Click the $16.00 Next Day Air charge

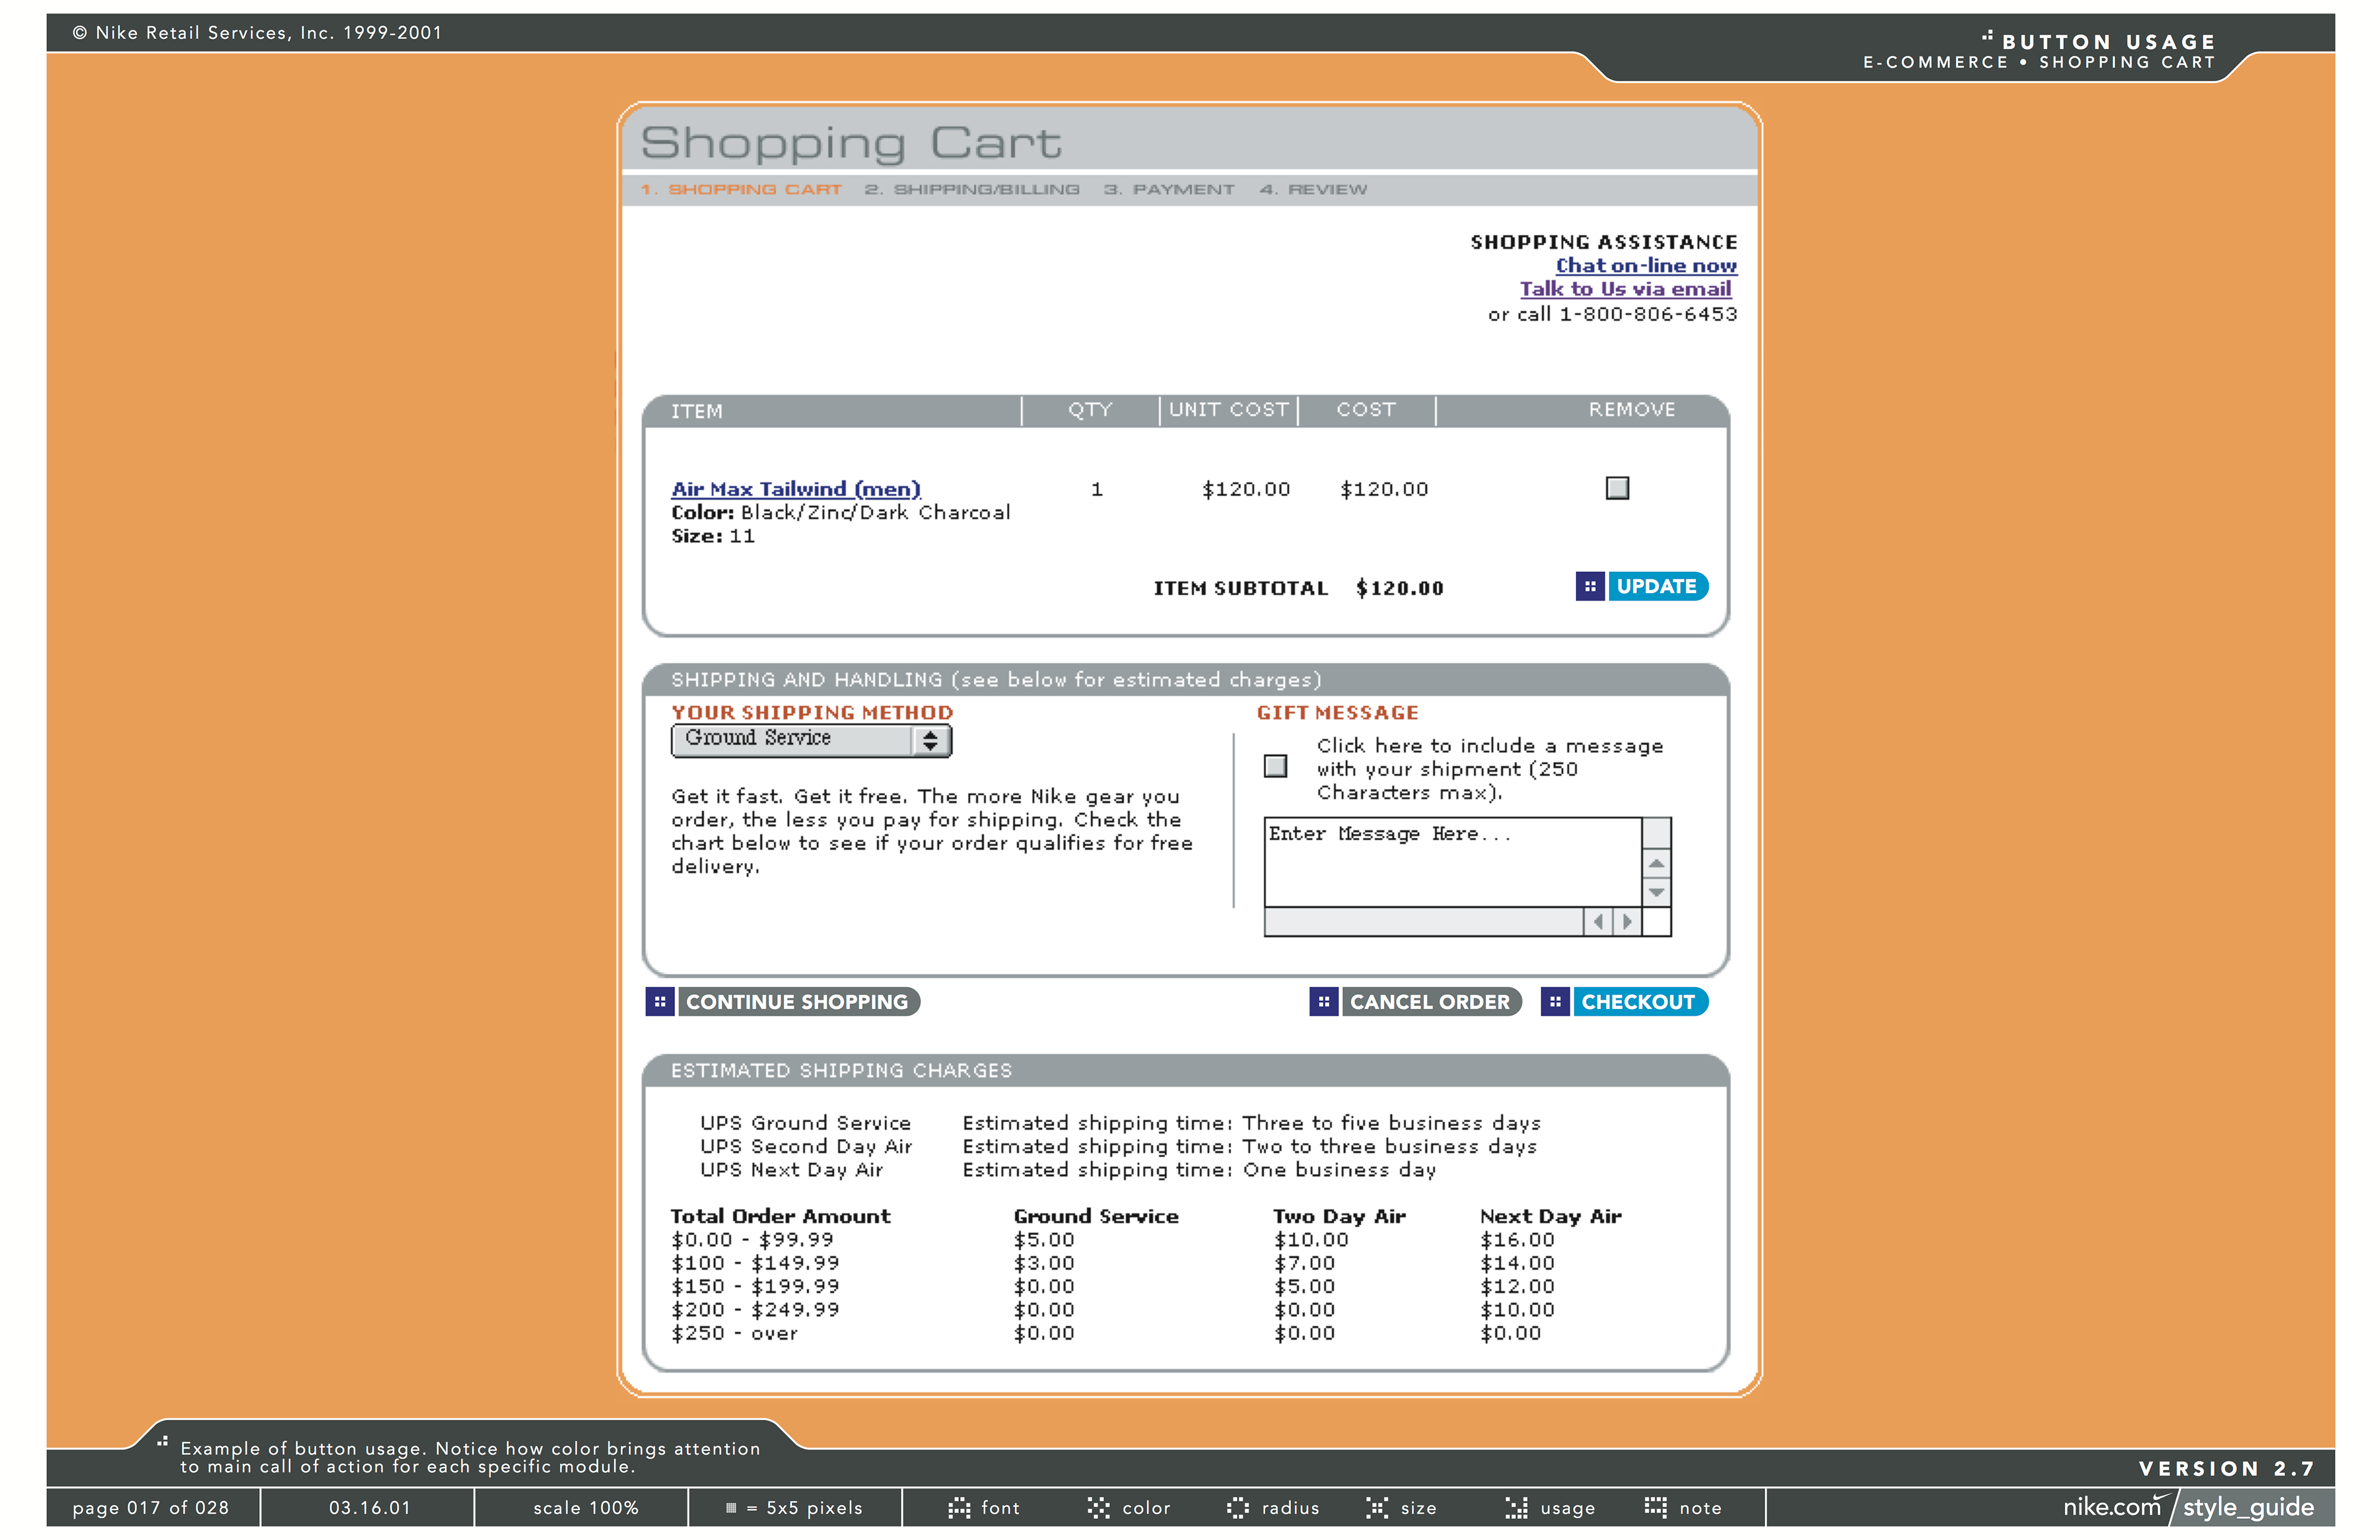(x=1517, y=1240)
